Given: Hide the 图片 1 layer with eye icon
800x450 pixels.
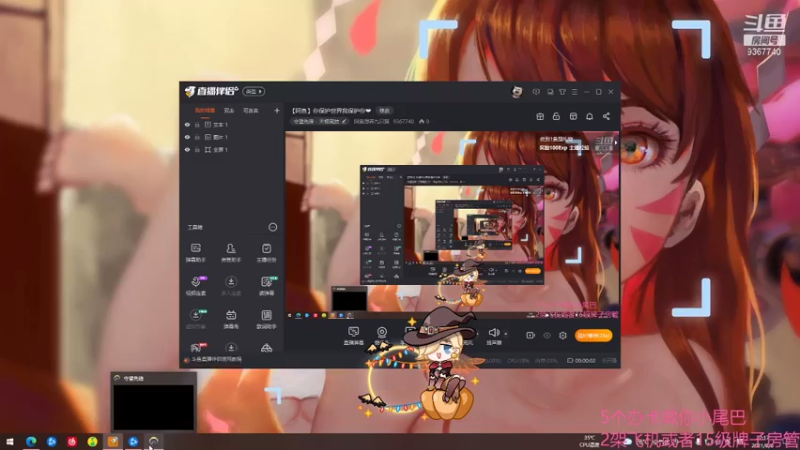Looking at the screenshot, I should (x=187, y=137).
